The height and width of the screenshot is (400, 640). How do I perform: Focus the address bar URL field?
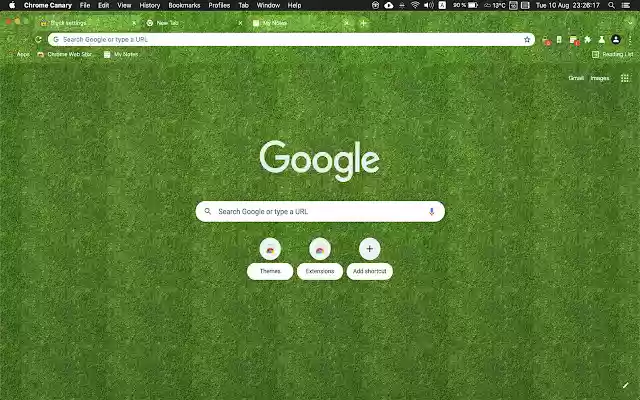[x=291, y=40]
